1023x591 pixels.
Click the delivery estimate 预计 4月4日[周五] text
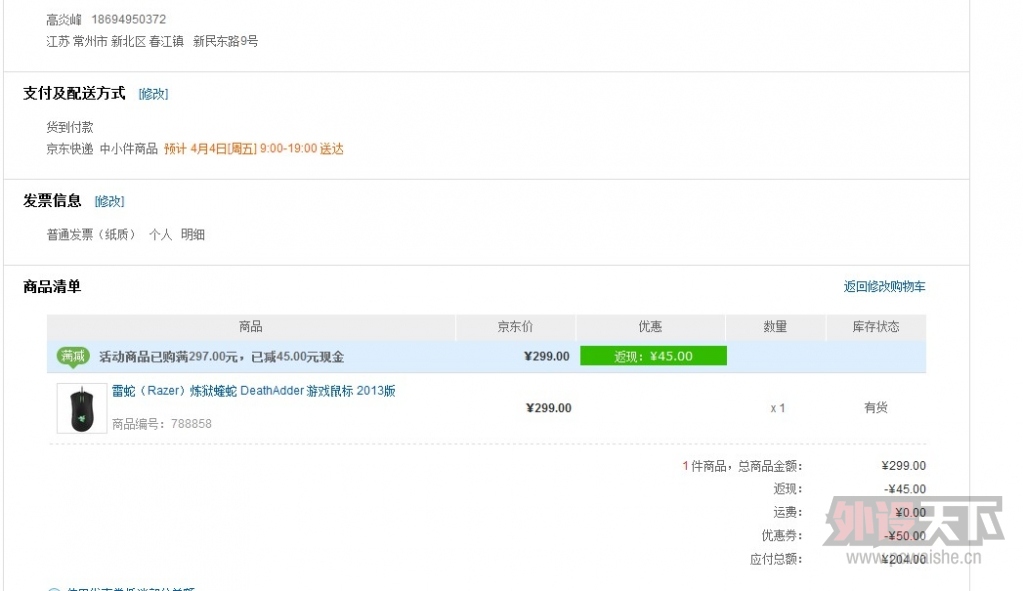tap(210, 149)
